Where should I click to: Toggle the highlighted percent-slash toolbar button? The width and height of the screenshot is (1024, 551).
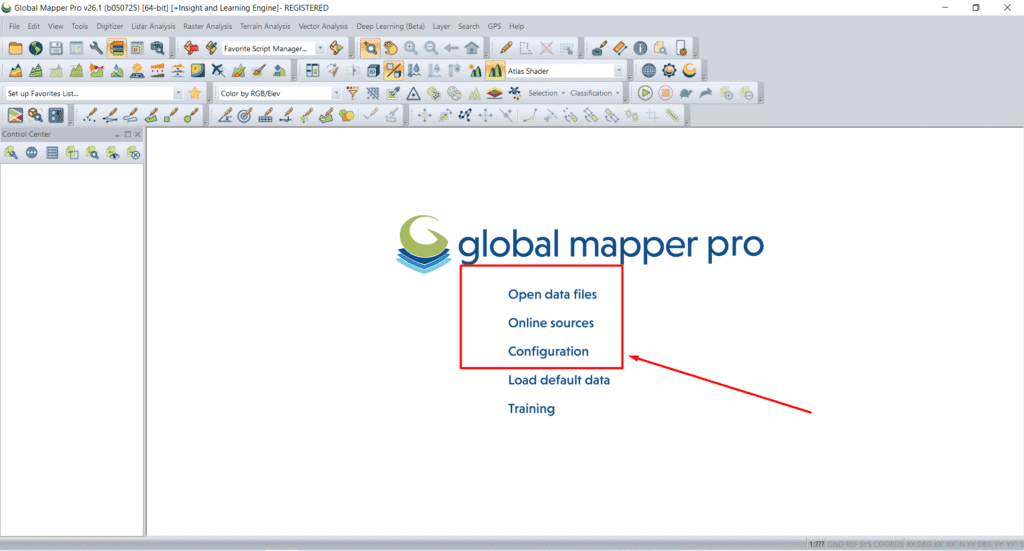[393, 71]
